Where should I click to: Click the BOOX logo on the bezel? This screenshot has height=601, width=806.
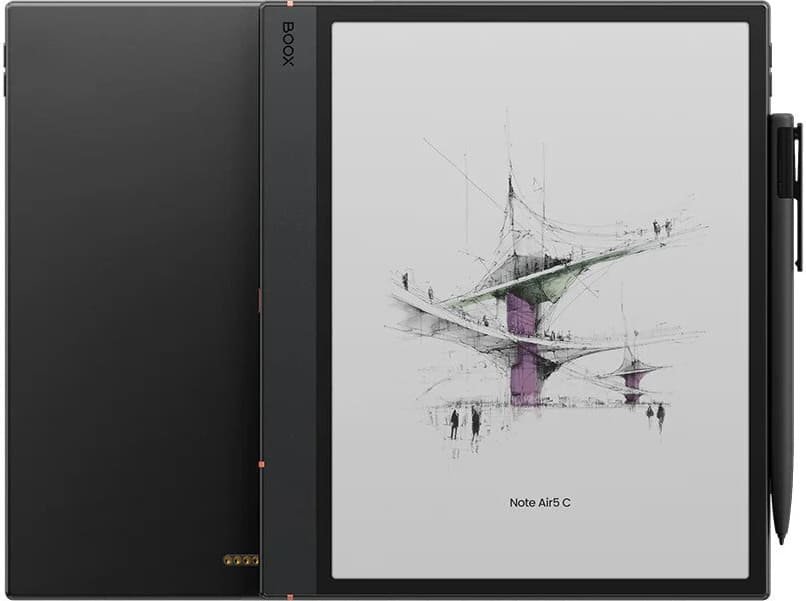tap(288, 44)
